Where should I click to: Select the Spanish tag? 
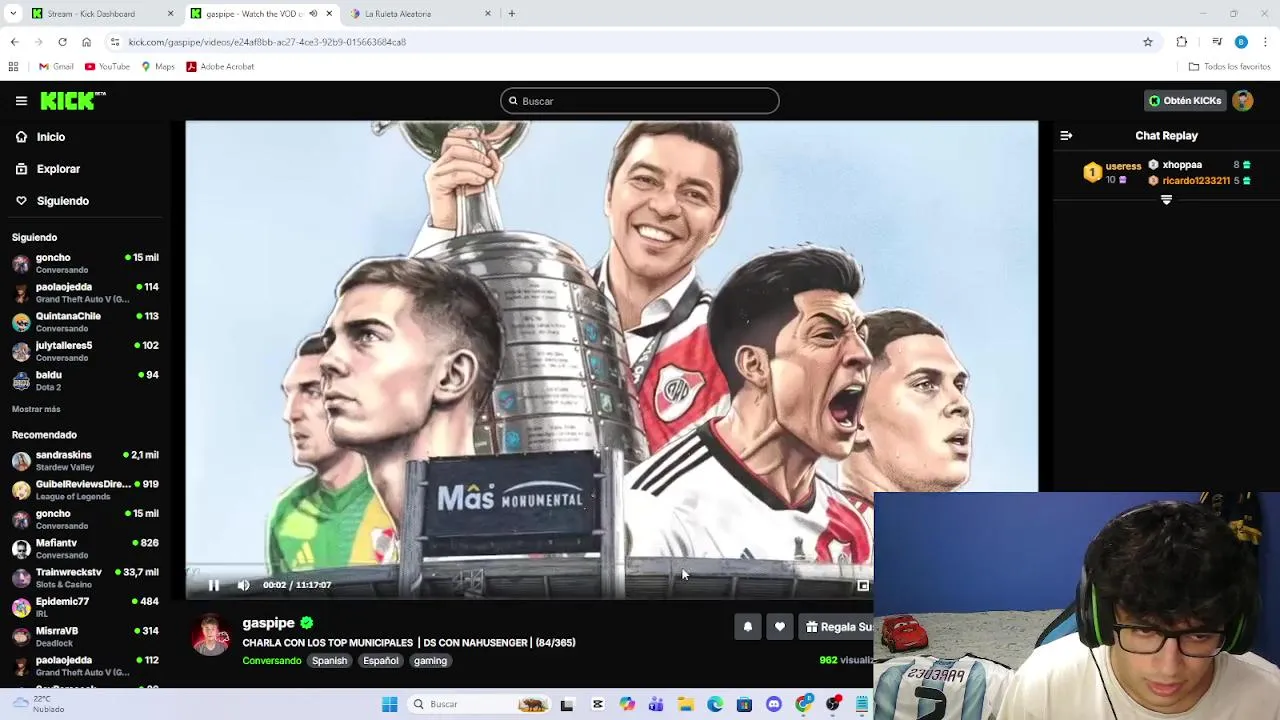click(329, 661)
